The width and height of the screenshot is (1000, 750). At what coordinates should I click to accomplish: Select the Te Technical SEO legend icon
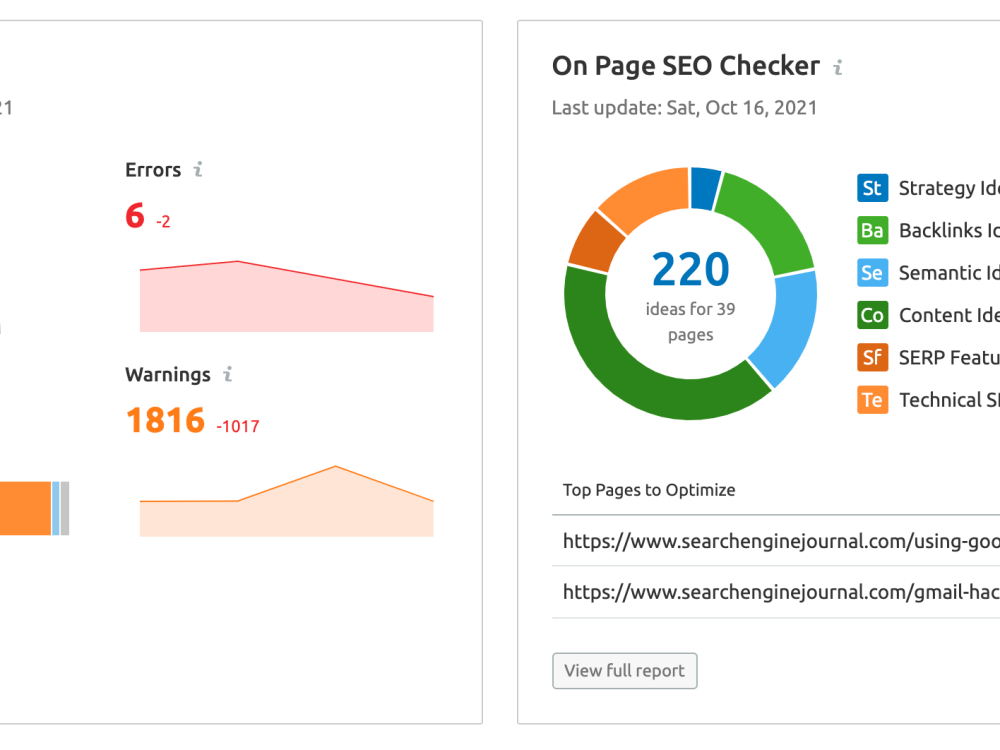872,400
